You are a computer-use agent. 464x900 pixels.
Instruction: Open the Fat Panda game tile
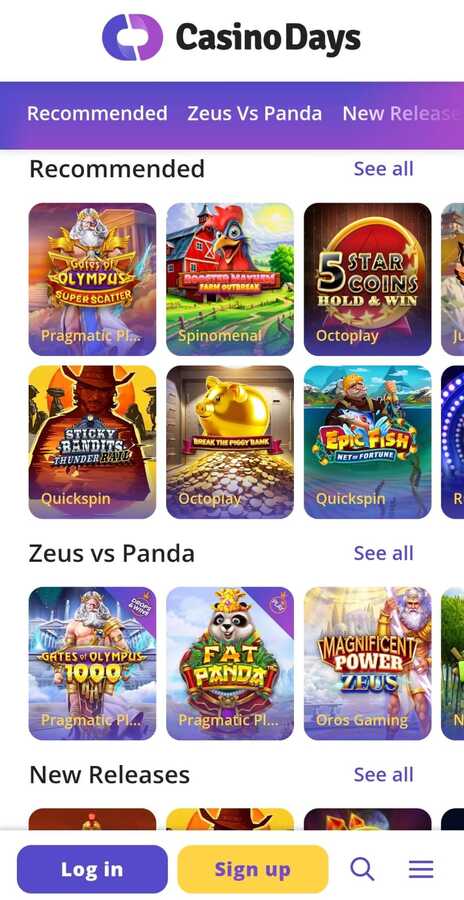click(x=230, y=664)
